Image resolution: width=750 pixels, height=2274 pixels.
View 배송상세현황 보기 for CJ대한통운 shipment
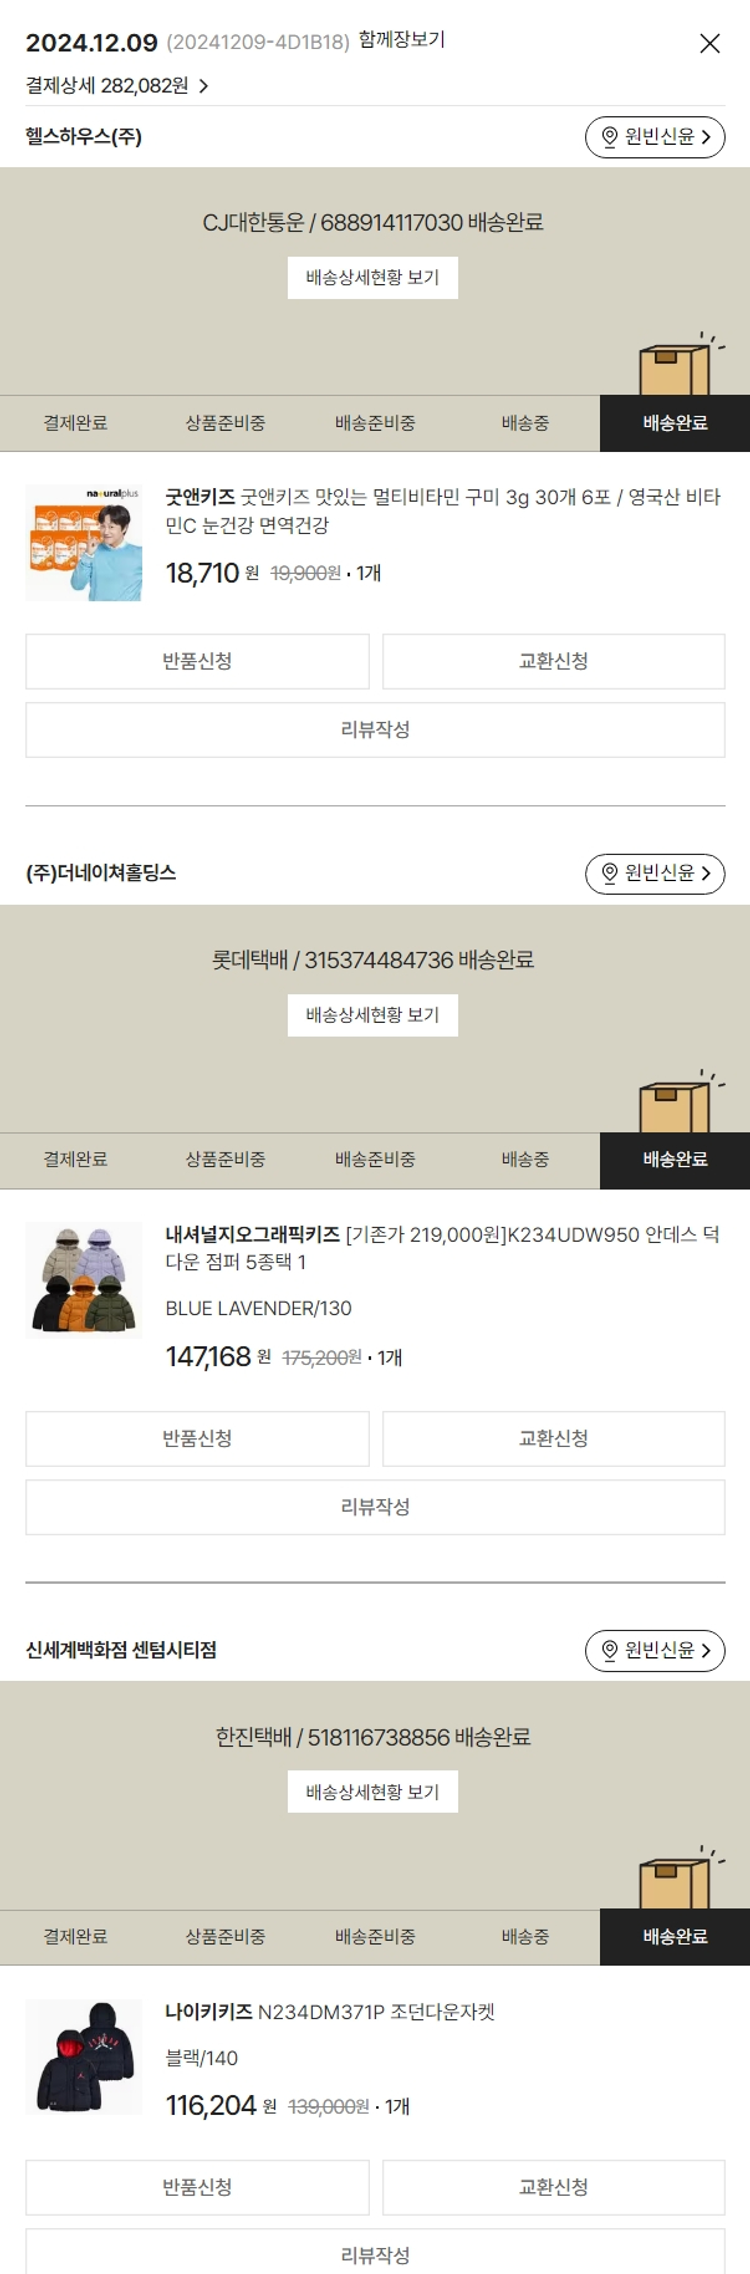click(373, 278)
